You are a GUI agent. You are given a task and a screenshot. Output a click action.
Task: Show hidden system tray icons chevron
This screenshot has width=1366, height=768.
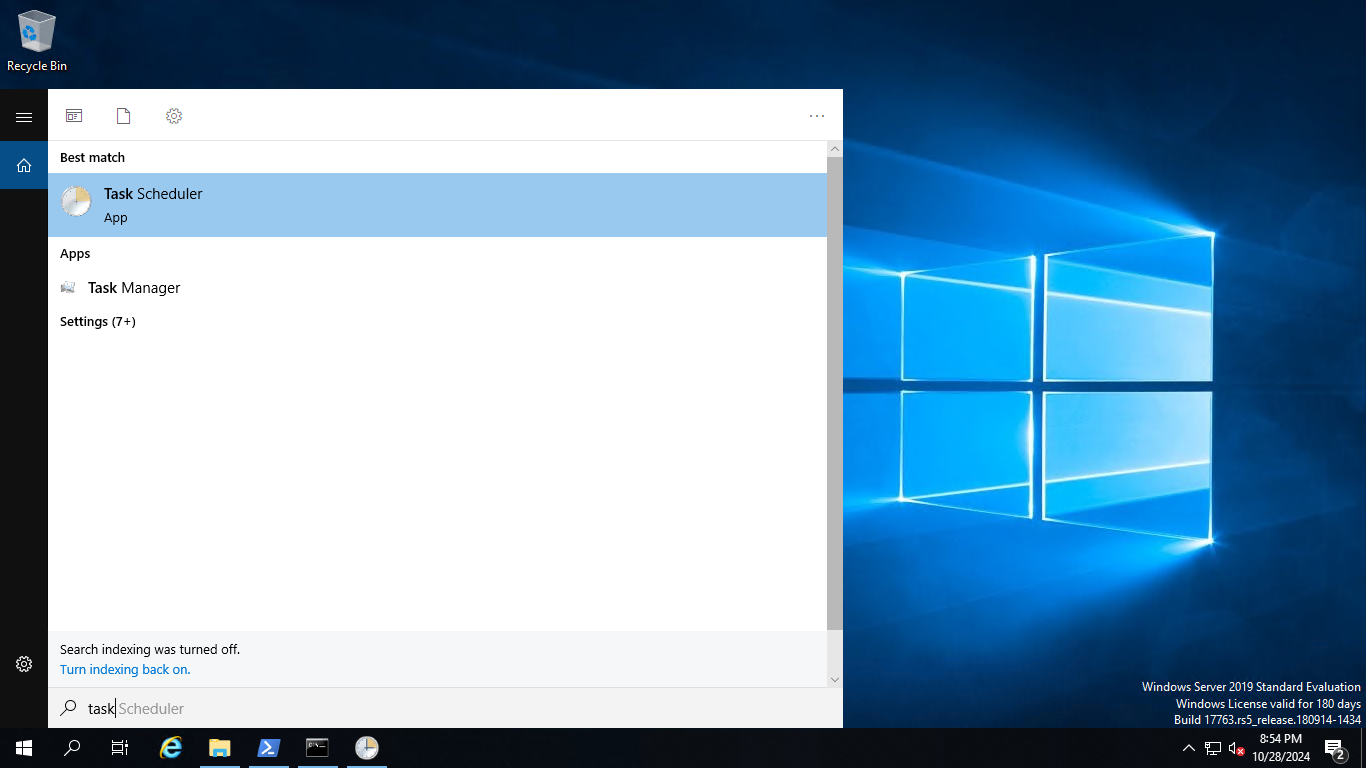[1188, 748]
